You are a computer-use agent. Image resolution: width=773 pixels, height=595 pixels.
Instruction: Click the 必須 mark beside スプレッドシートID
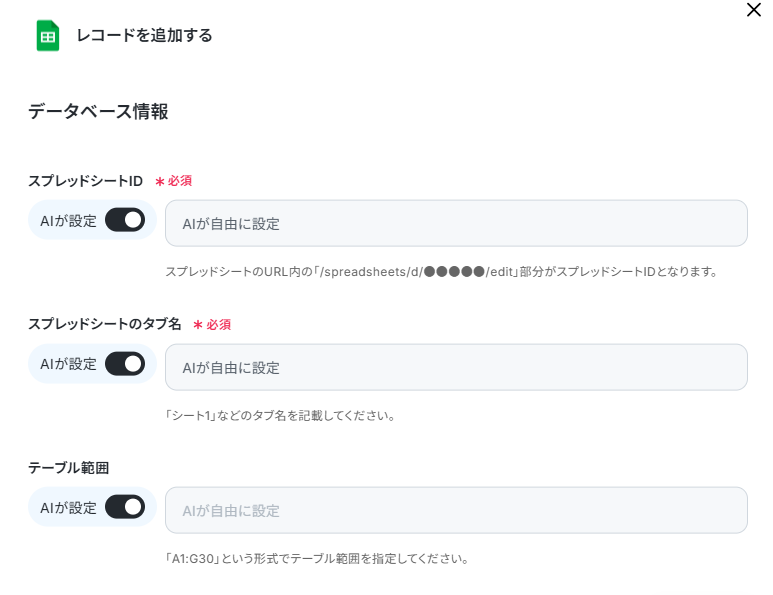(174, 181)
